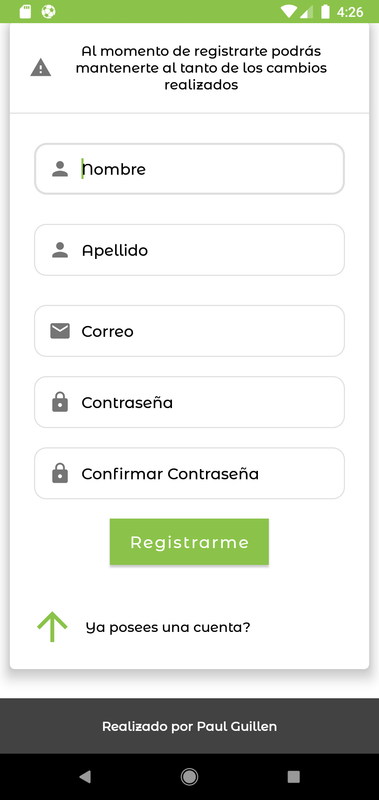This screenshot has height=800, width=379.
Task: Open recent apps with square button
Action: pyautogui.click(x=293, y=777)
